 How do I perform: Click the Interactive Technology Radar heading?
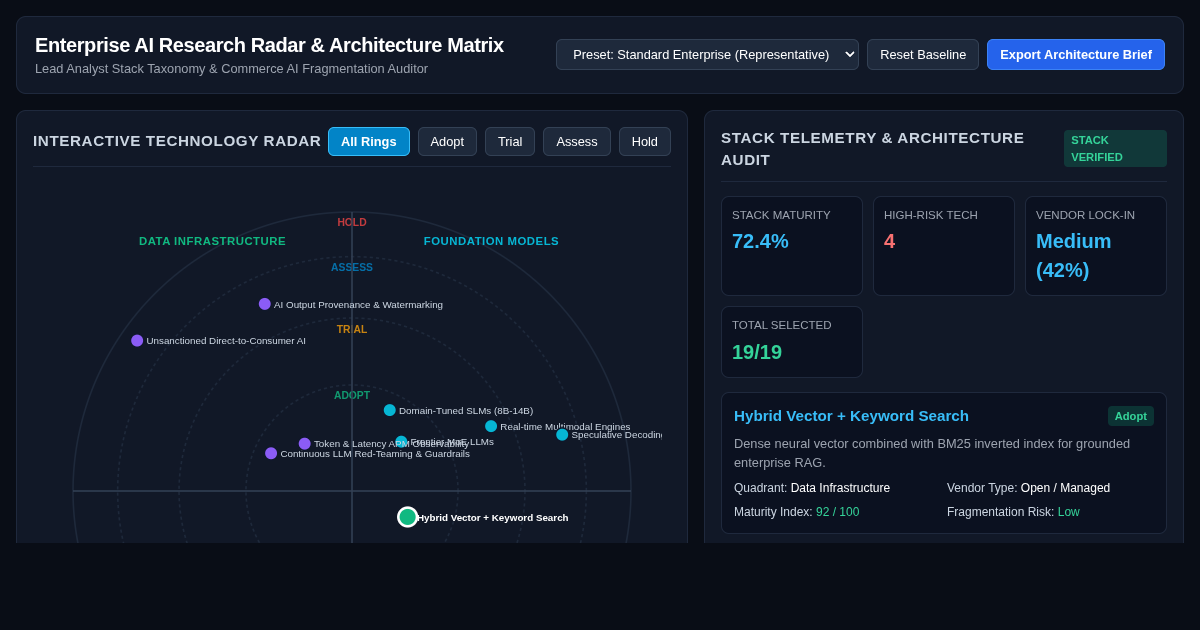pos(177,141)
